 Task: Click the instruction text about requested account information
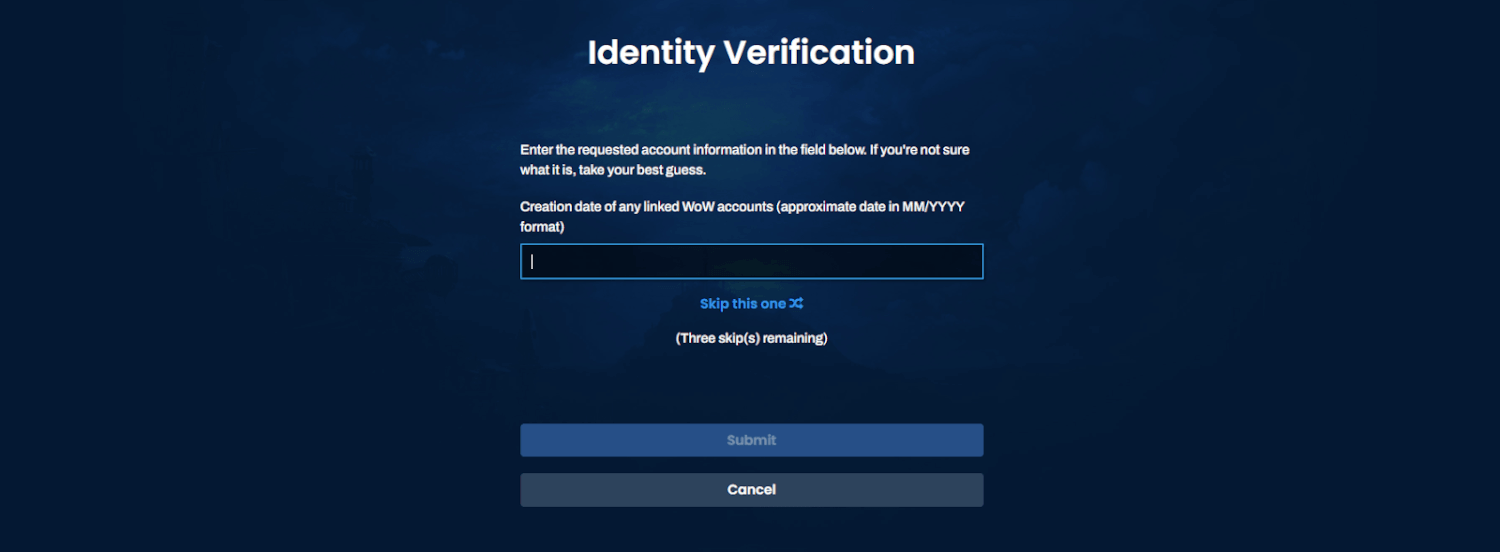(x=744, y=150)
